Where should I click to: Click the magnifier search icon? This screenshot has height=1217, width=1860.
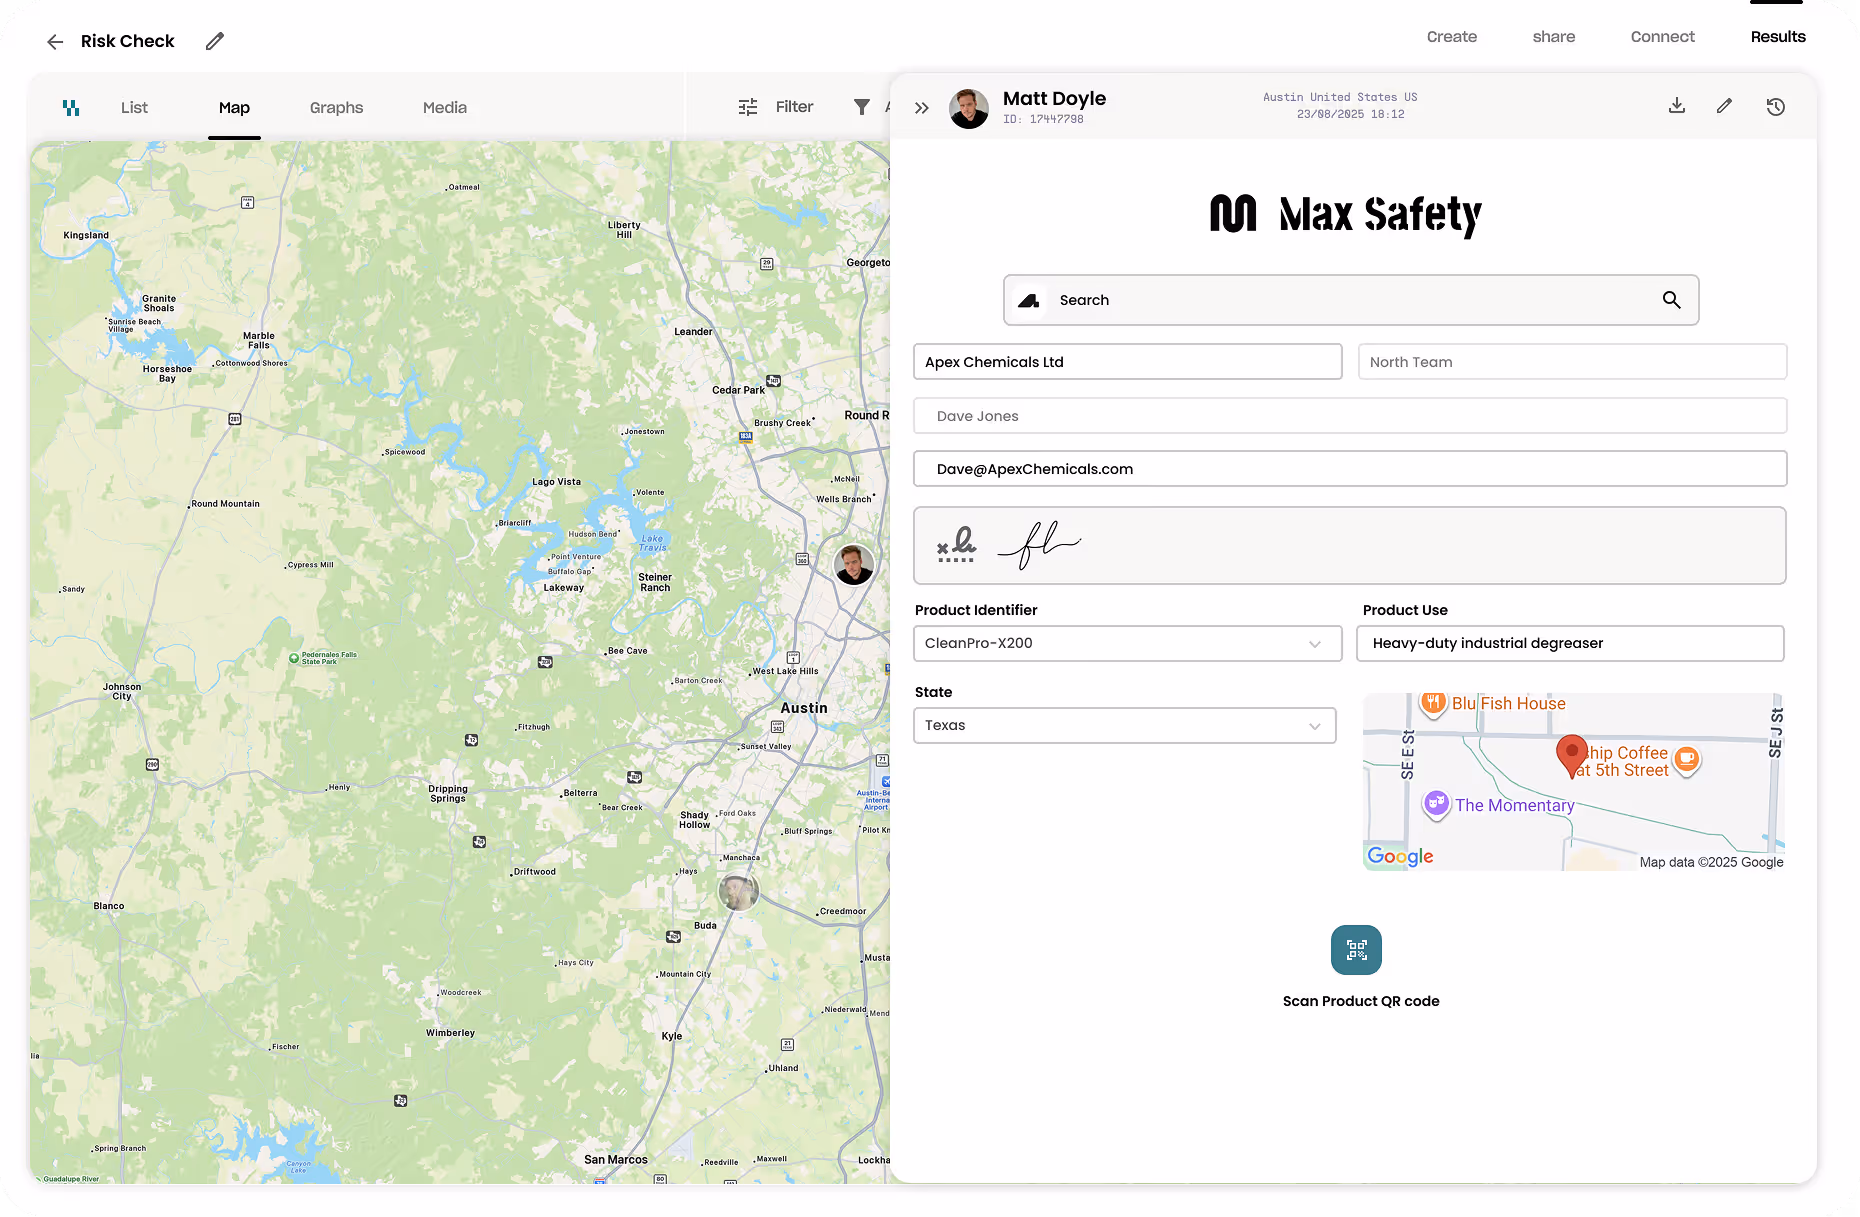[x=1671, y=300]
